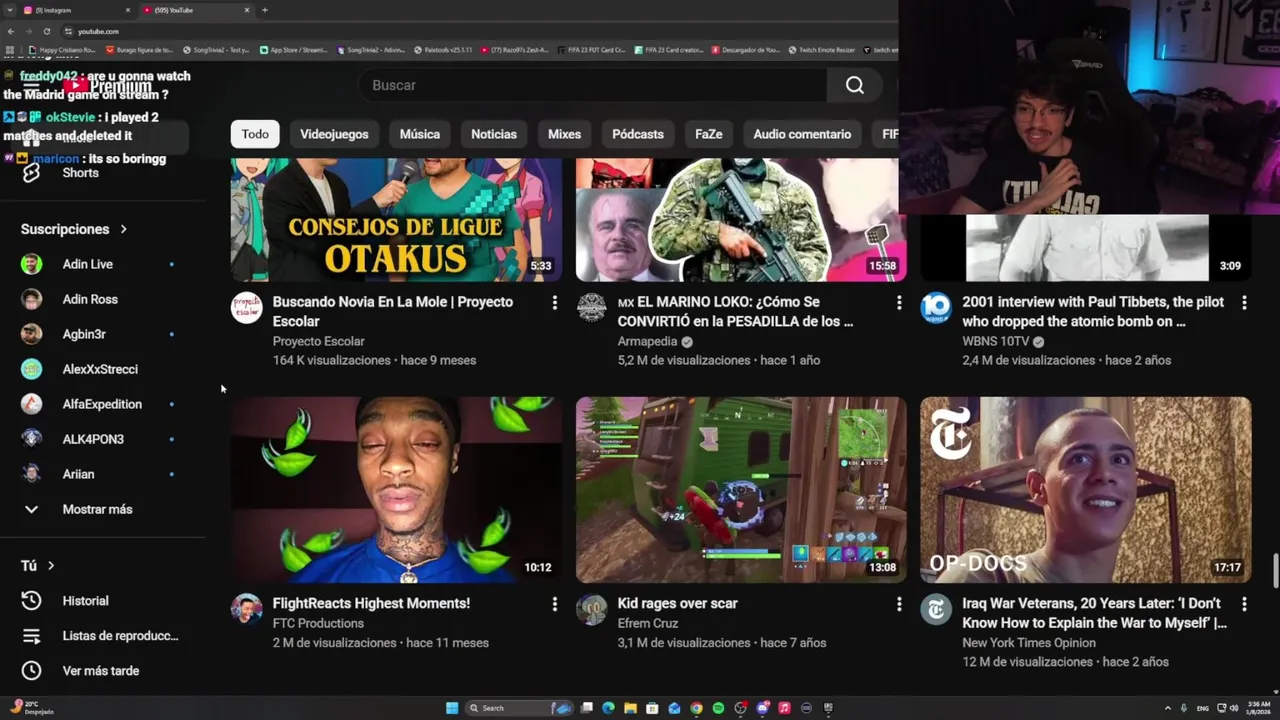The height and width of the screenshot is (720, 1280).
Task: Open the FlightReacts video thumbnail
Action: tap(396, 490)
